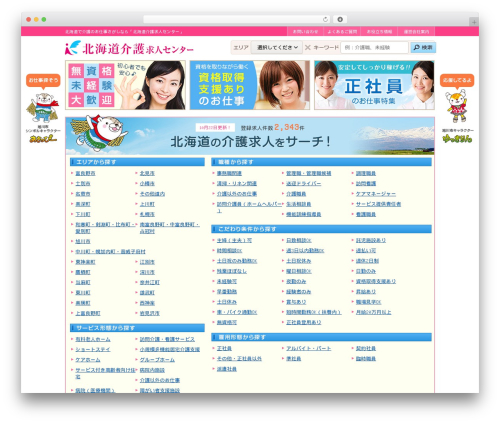The image size is (500, 423).
Task: Filter by 残業ほぼなし condition
Action: tap(232, 271)
